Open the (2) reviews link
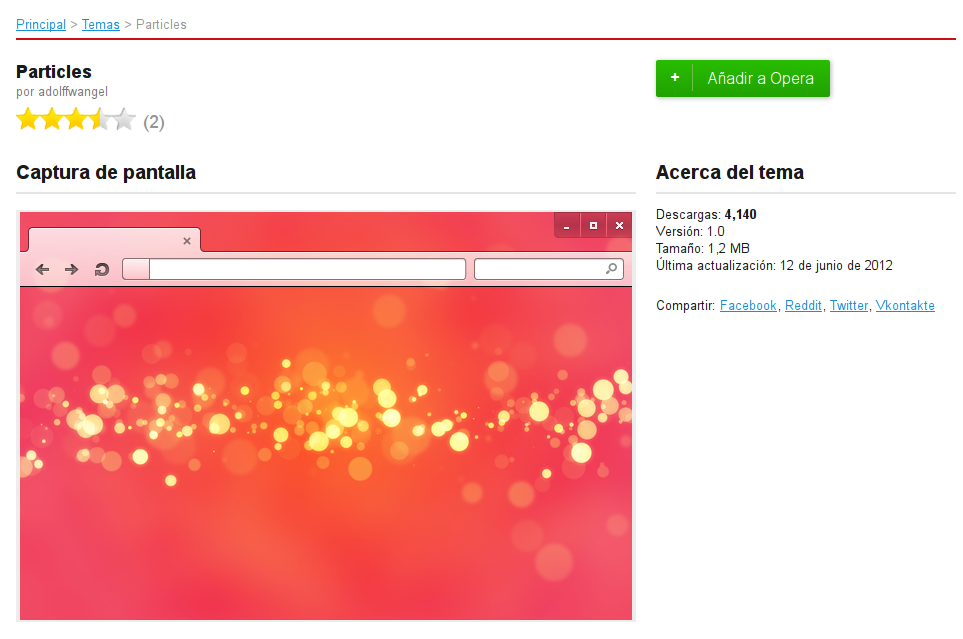The height and width of the screenshot is (639, 963). [154, 121]
